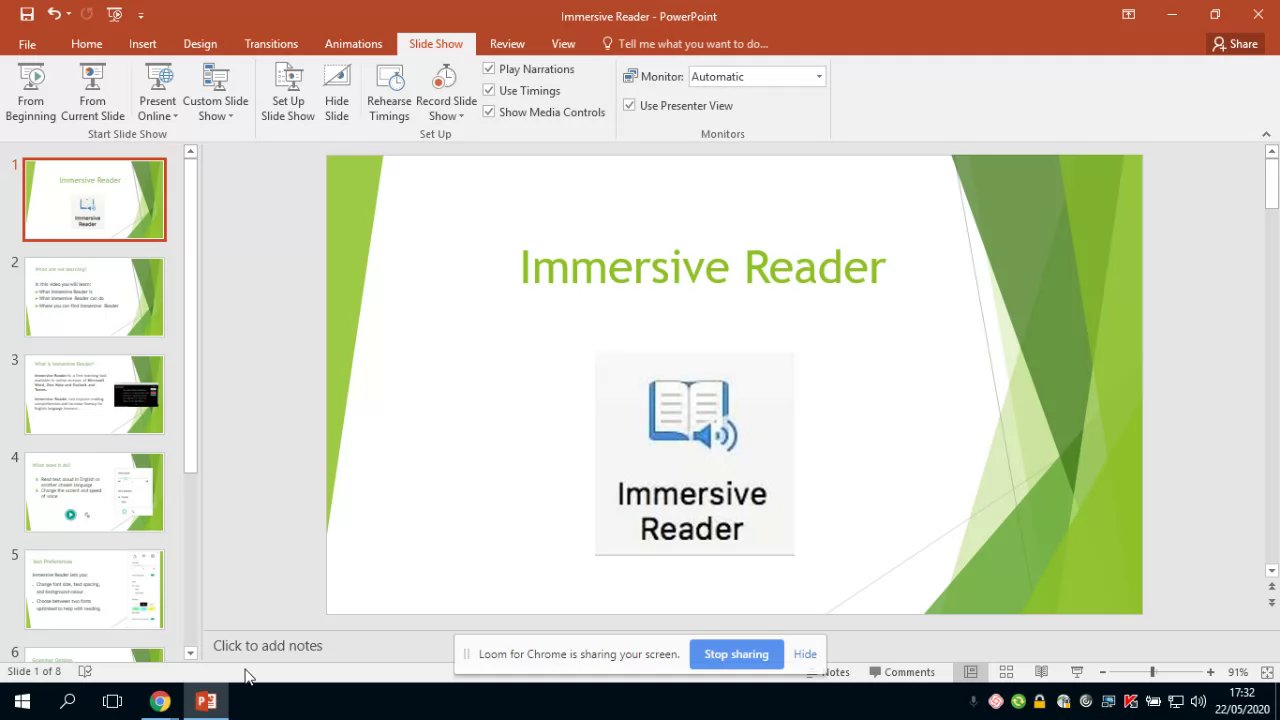Screen dimensions: 1280x720
Task: Switch to Slide Sorter view
Action: 1006,672
